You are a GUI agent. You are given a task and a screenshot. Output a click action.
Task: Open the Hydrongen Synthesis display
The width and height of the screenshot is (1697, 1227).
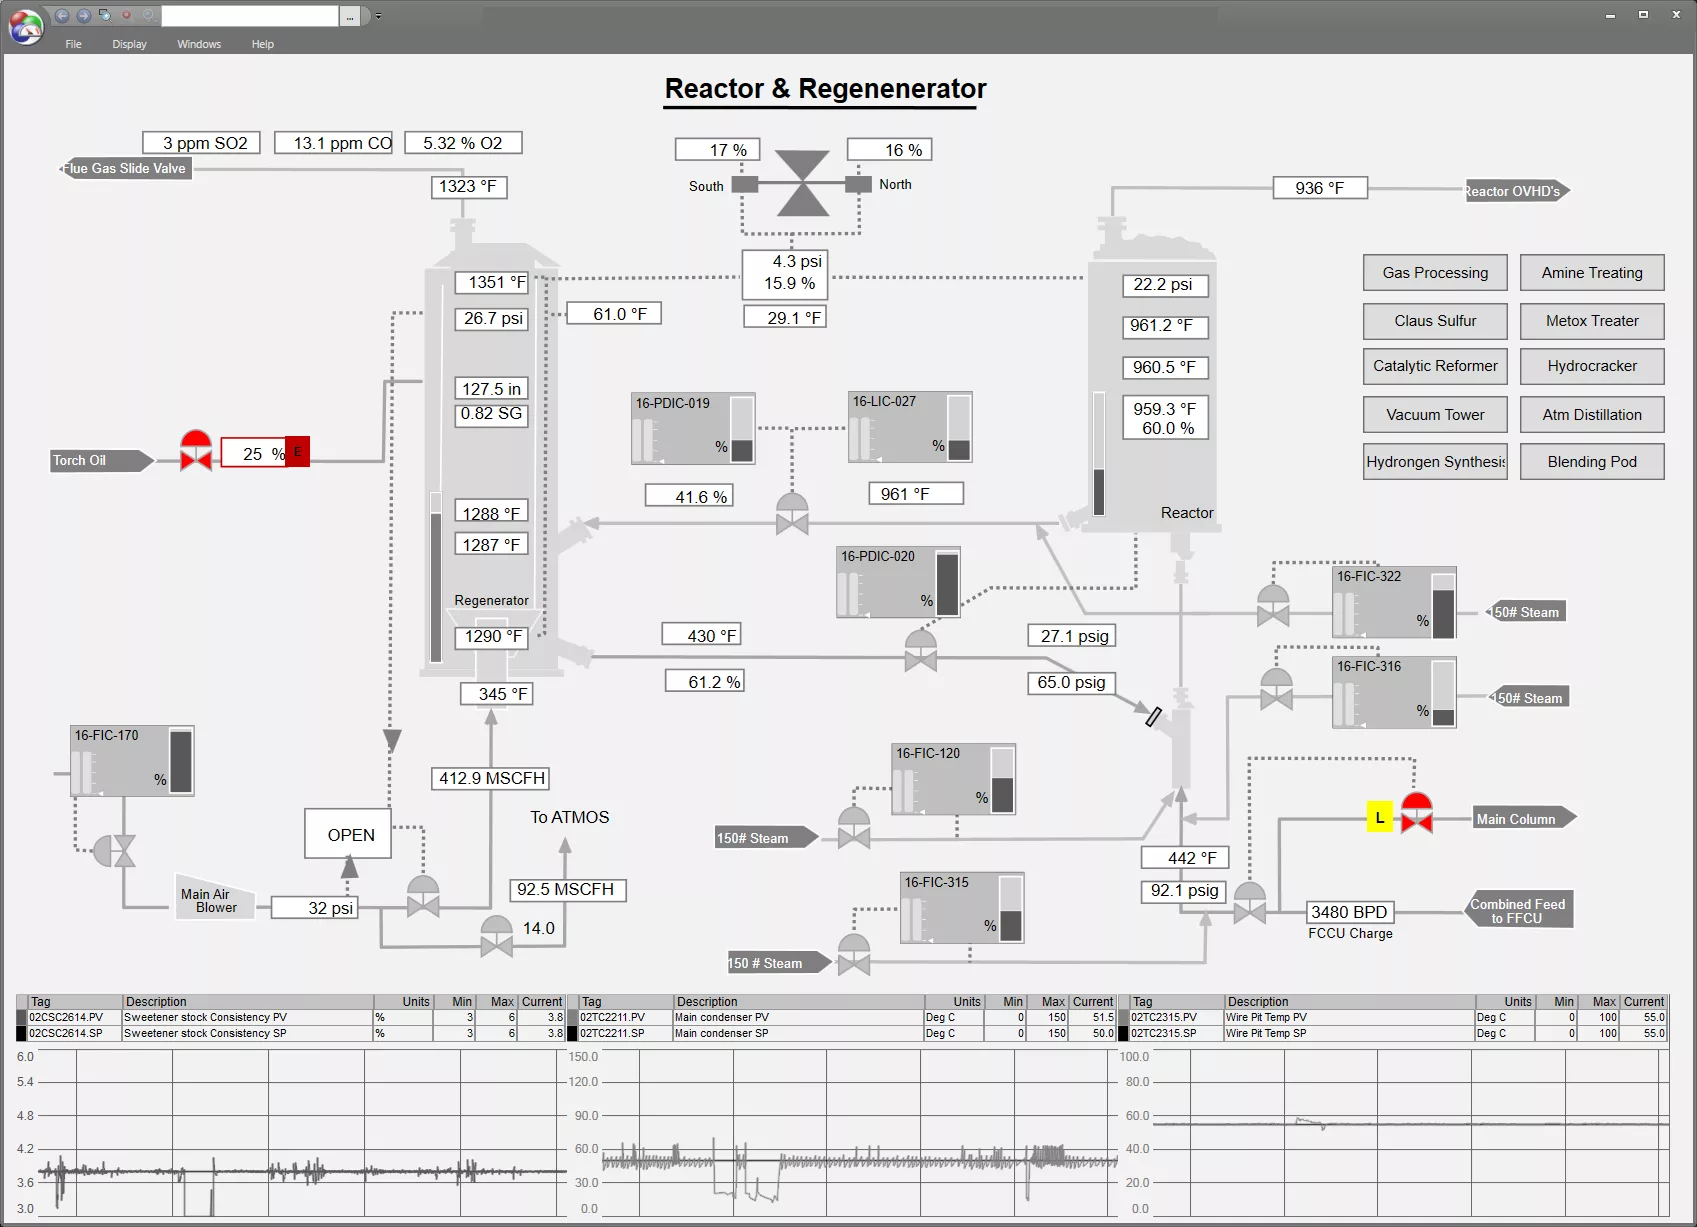(x=1435, y=462)
